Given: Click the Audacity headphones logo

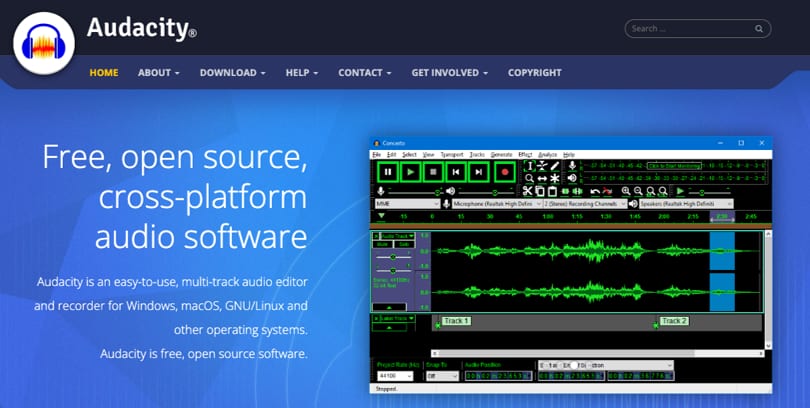Looking at the screenshot, I should (44, 43).
